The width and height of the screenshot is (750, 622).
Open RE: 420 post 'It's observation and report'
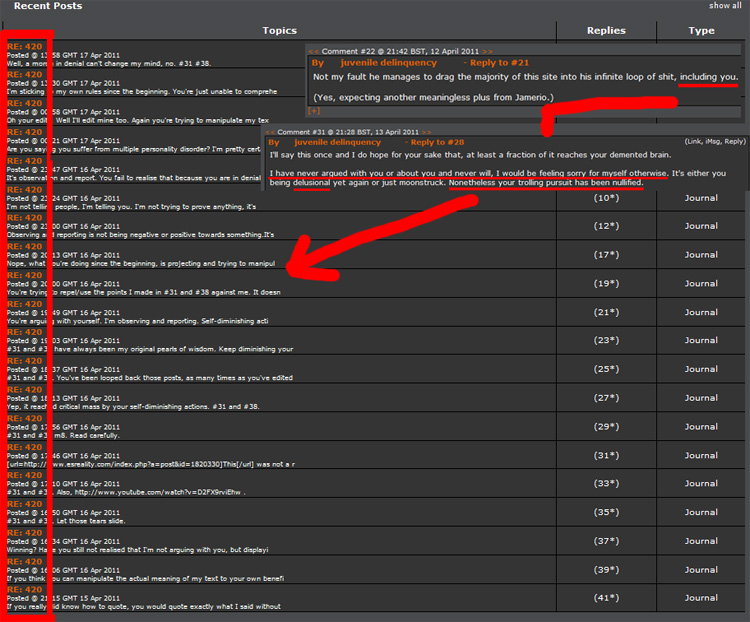[x=25, y=161]
